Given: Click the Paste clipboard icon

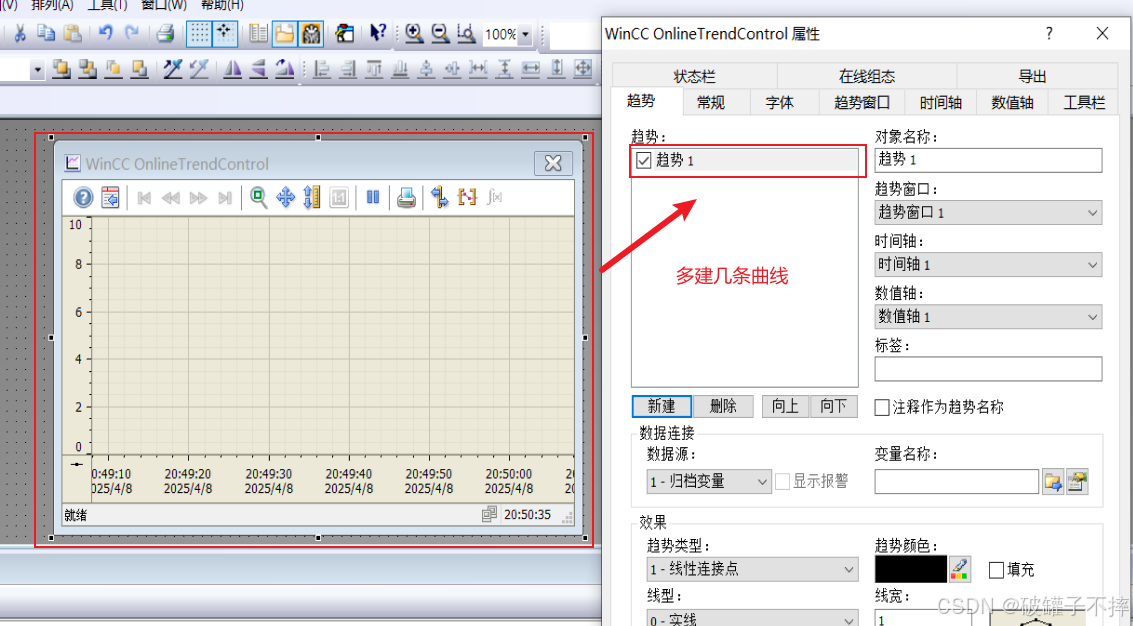Looking at the screenshot, I should [x=72, y=33].
